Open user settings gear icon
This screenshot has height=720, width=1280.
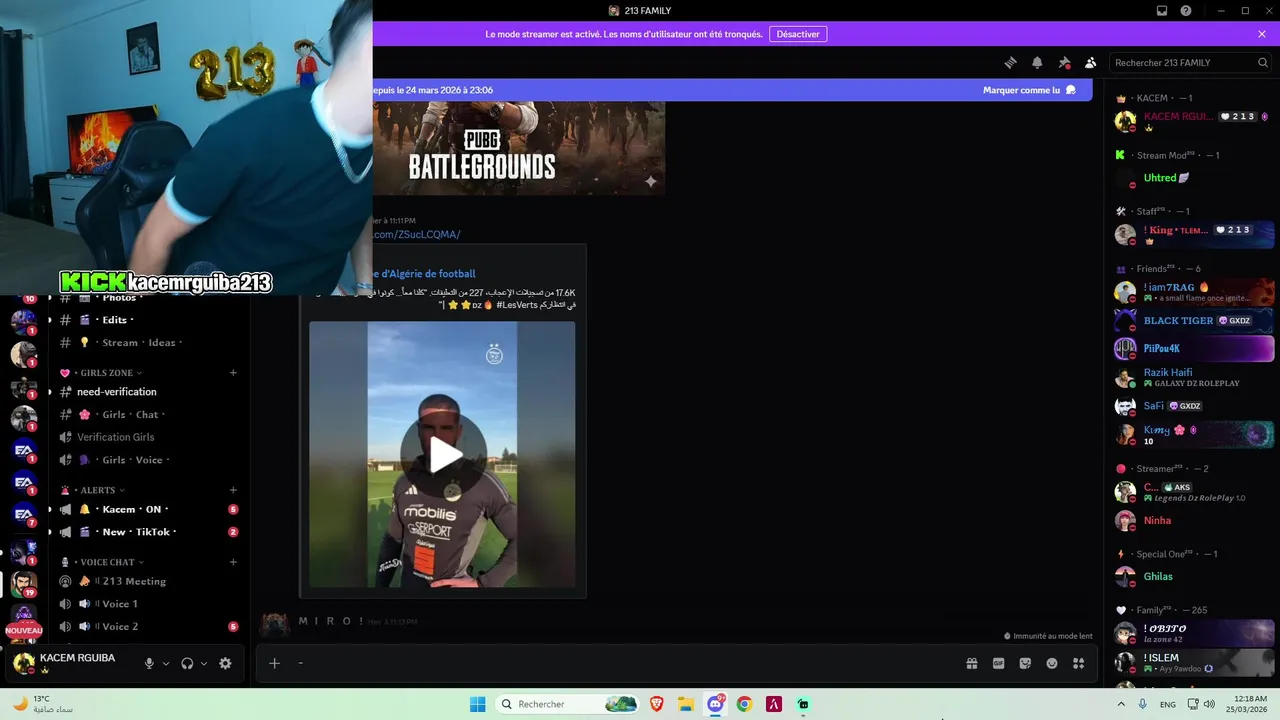click(x=225, y=663)
